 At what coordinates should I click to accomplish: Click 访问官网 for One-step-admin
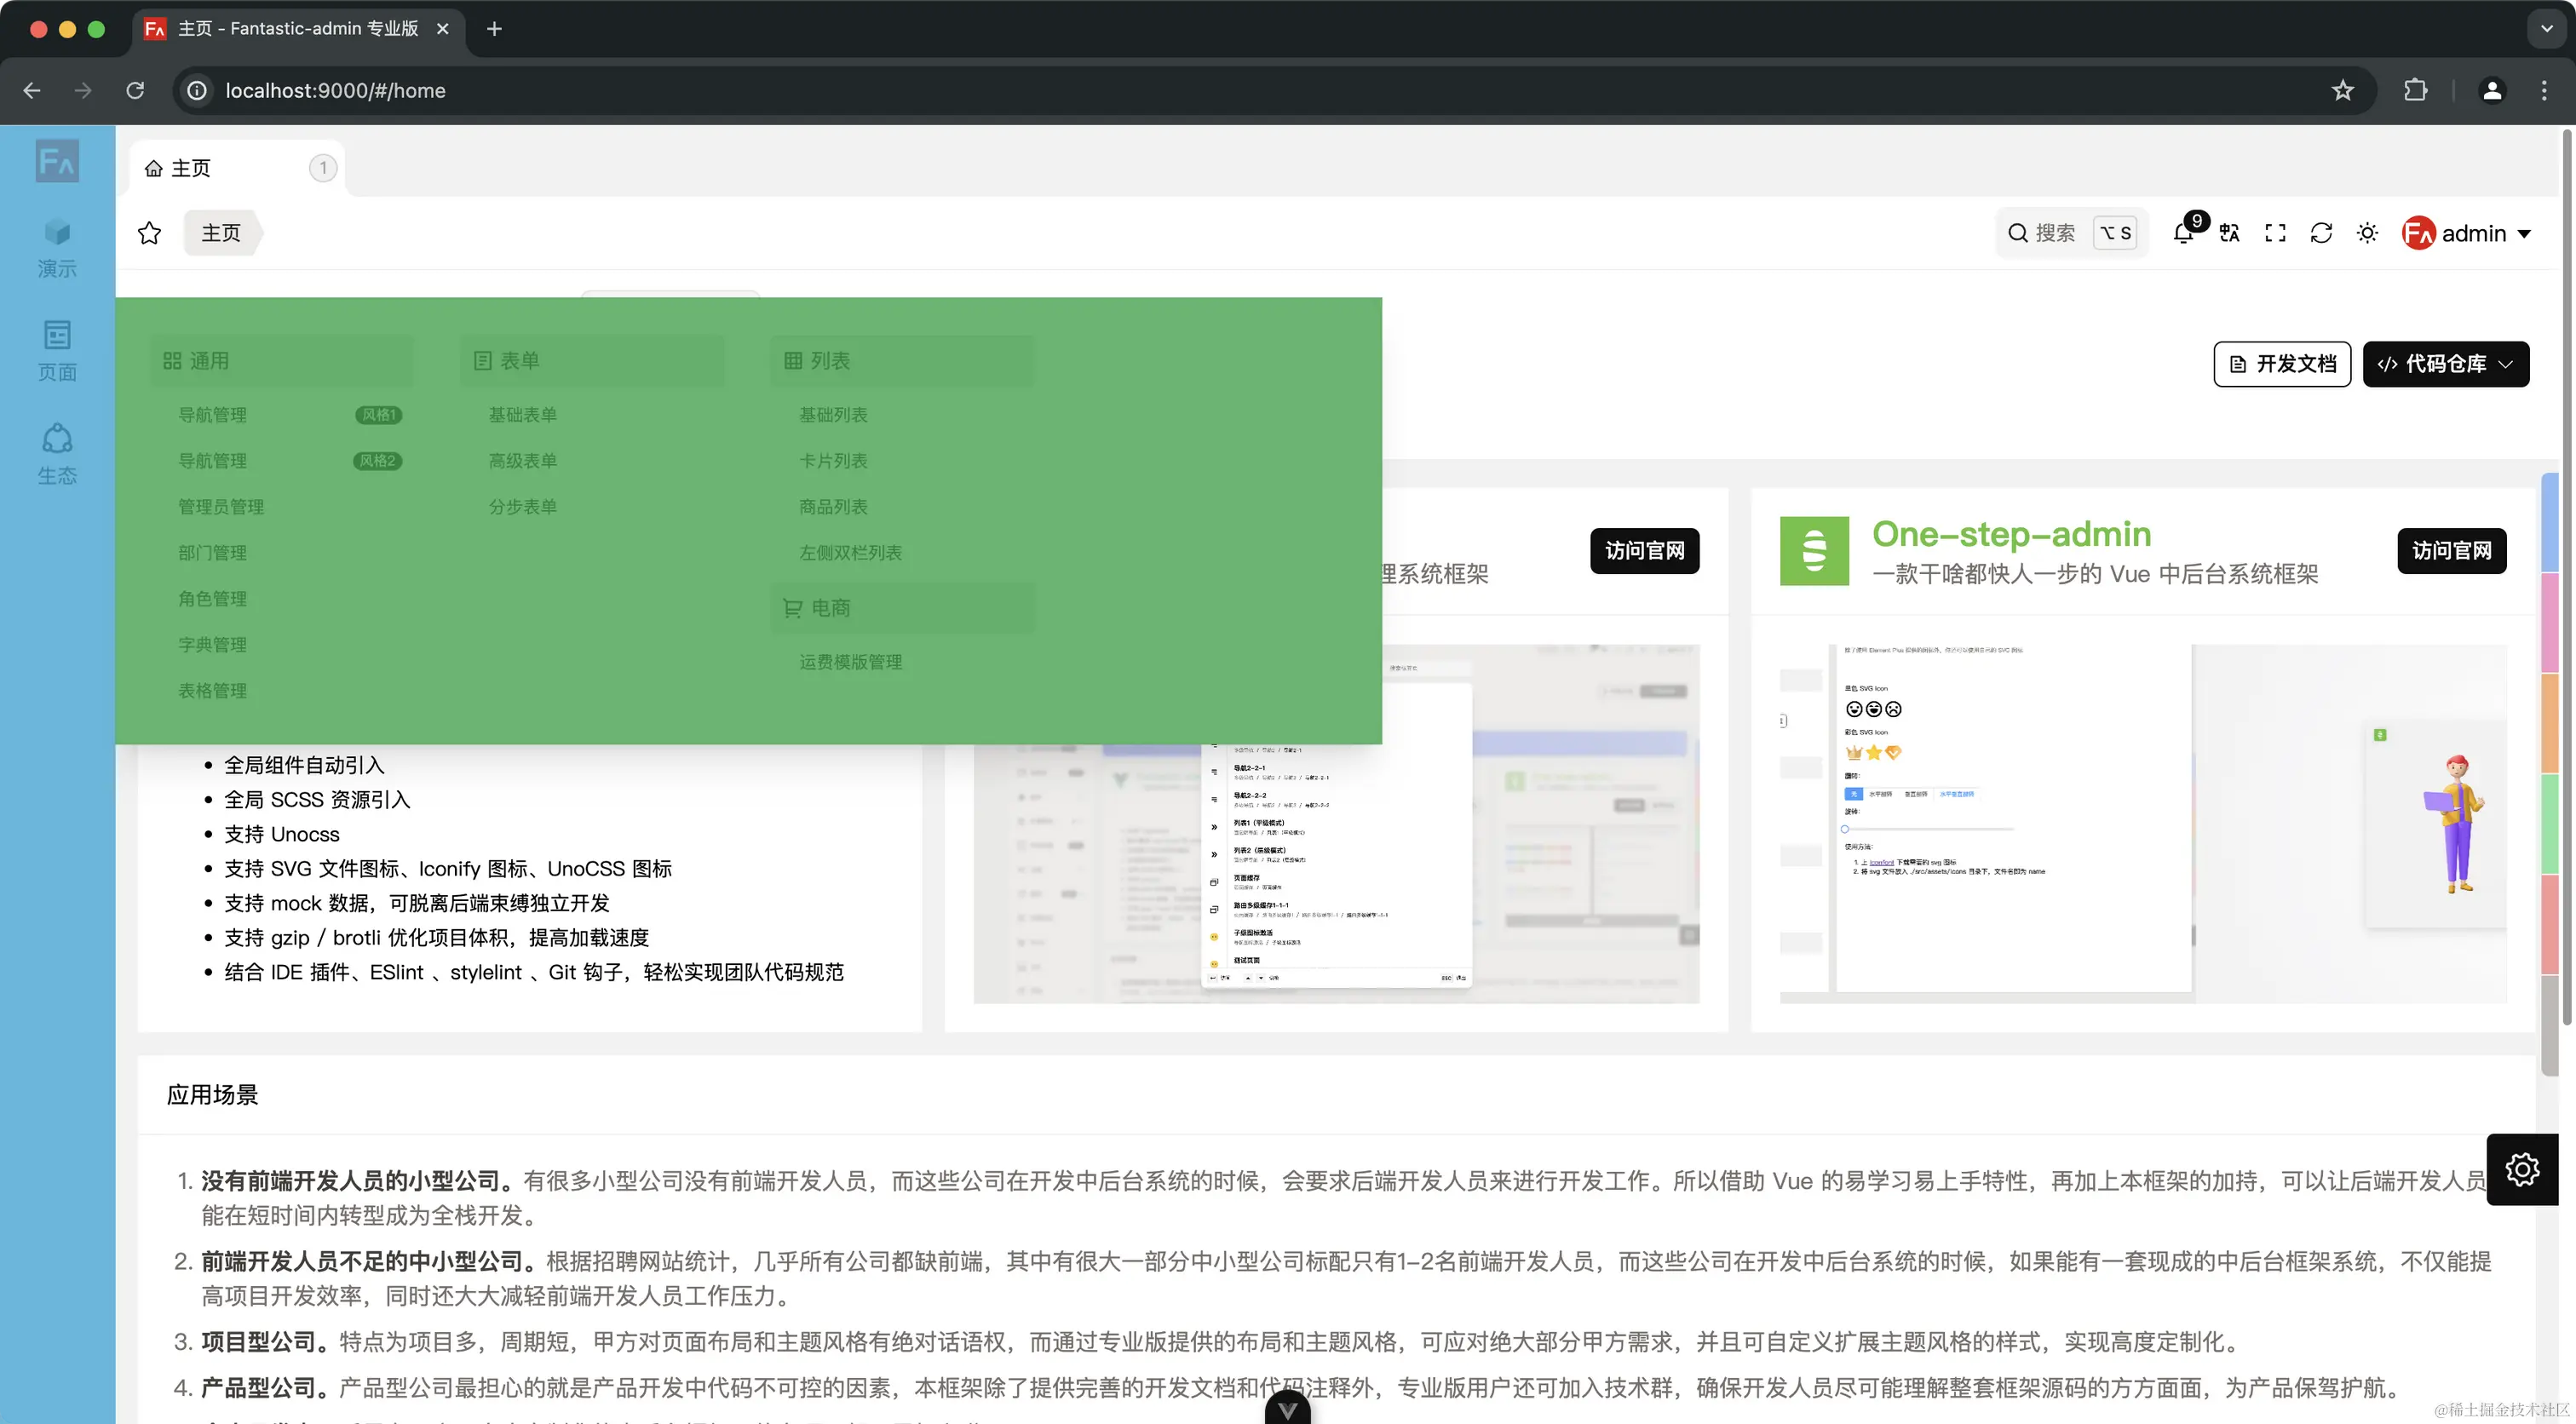(2451, 551)
